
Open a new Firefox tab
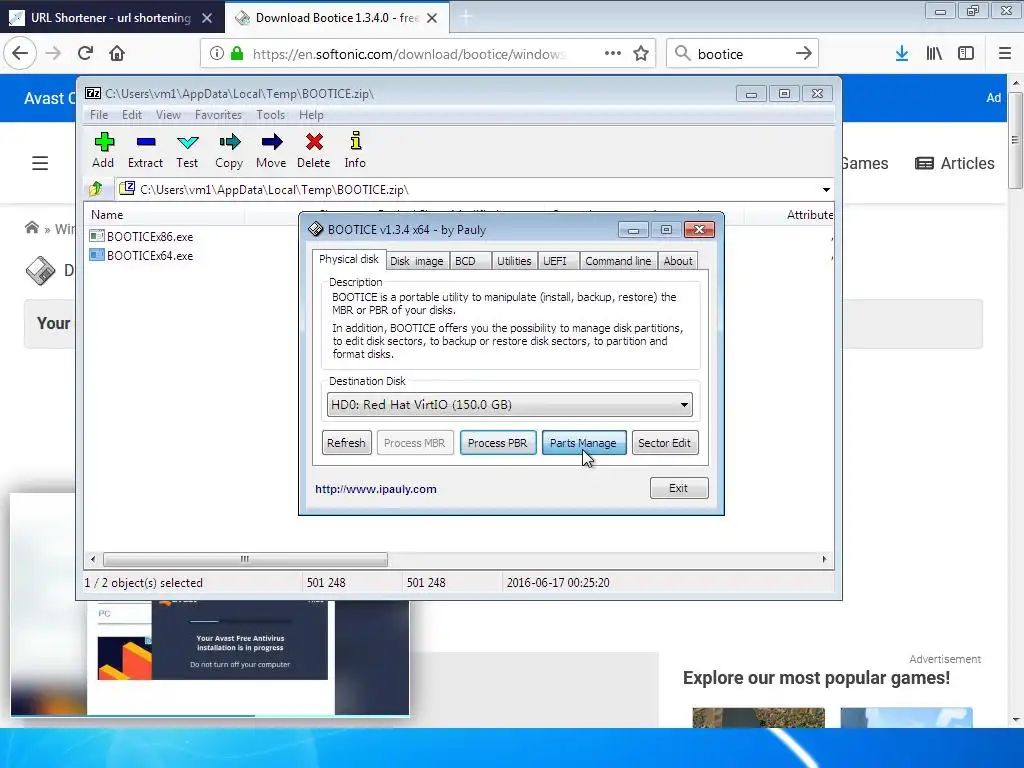coord(466,18)
